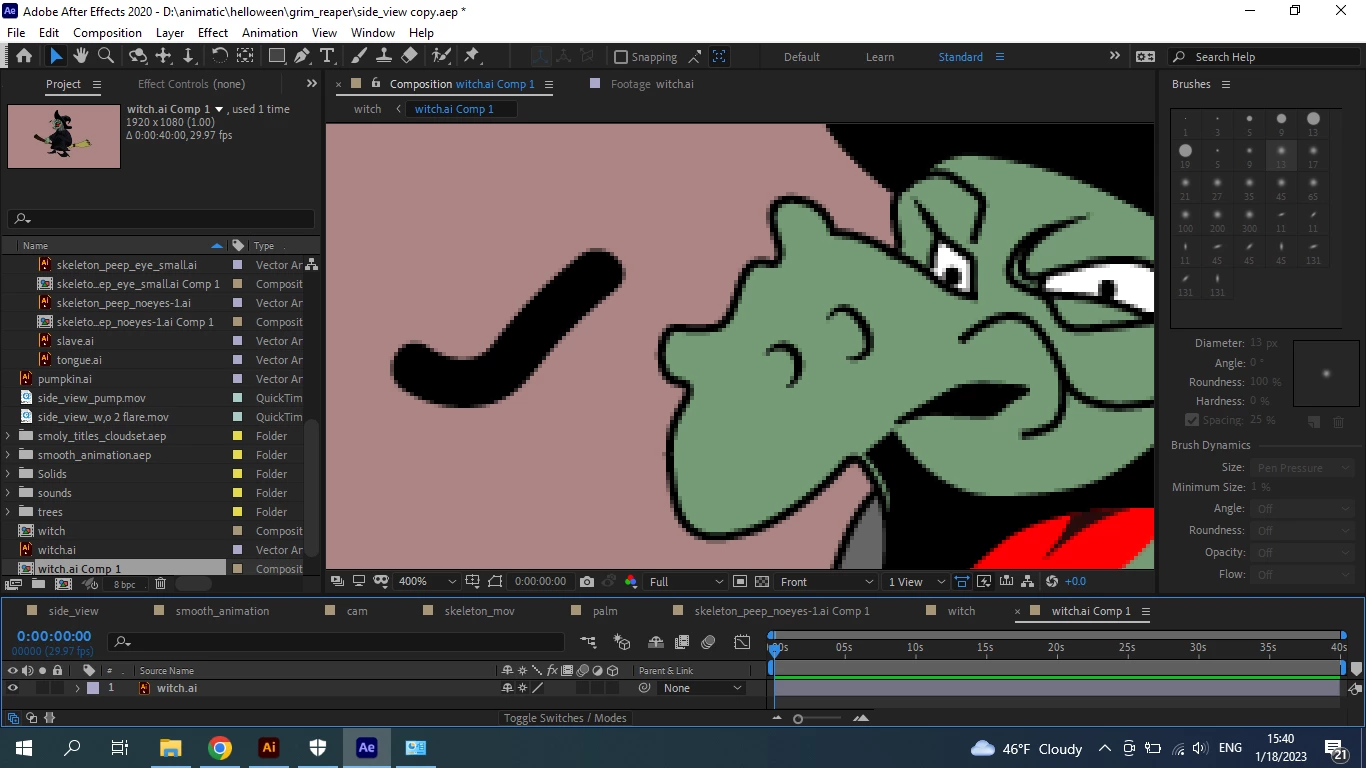Select the Home icon in the toolbar
The width and height of the screenshot is (1366, 768).
click(x=24, y=57)
